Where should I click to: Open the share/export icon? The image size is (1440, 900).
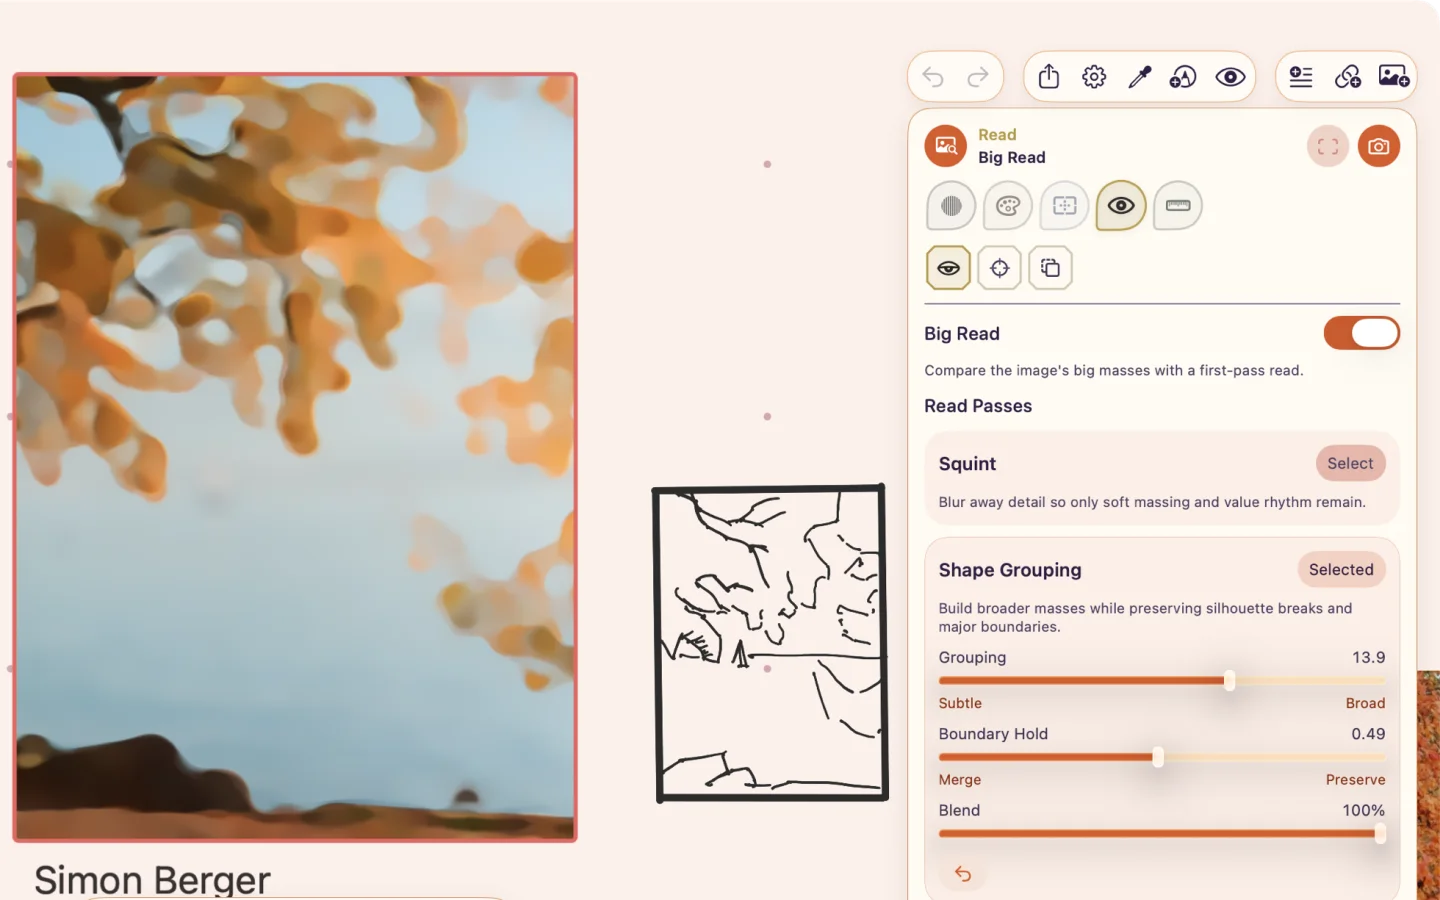pyautogui.click(x=1048, y=76)
